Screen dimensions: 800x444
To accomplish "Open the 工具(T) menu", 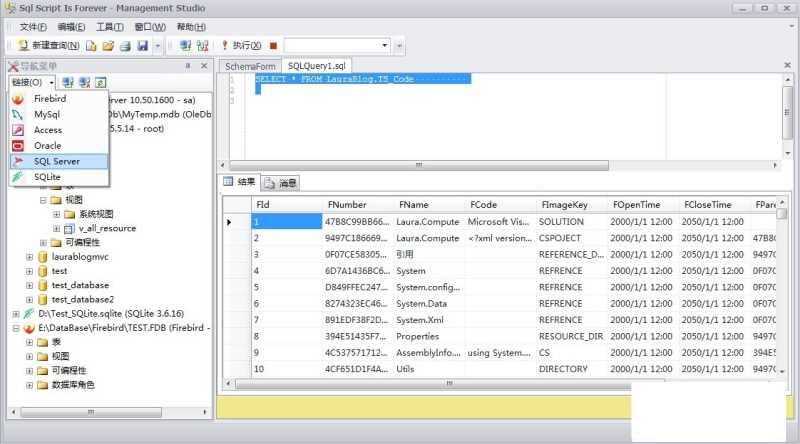I will [x=110, y=26].
